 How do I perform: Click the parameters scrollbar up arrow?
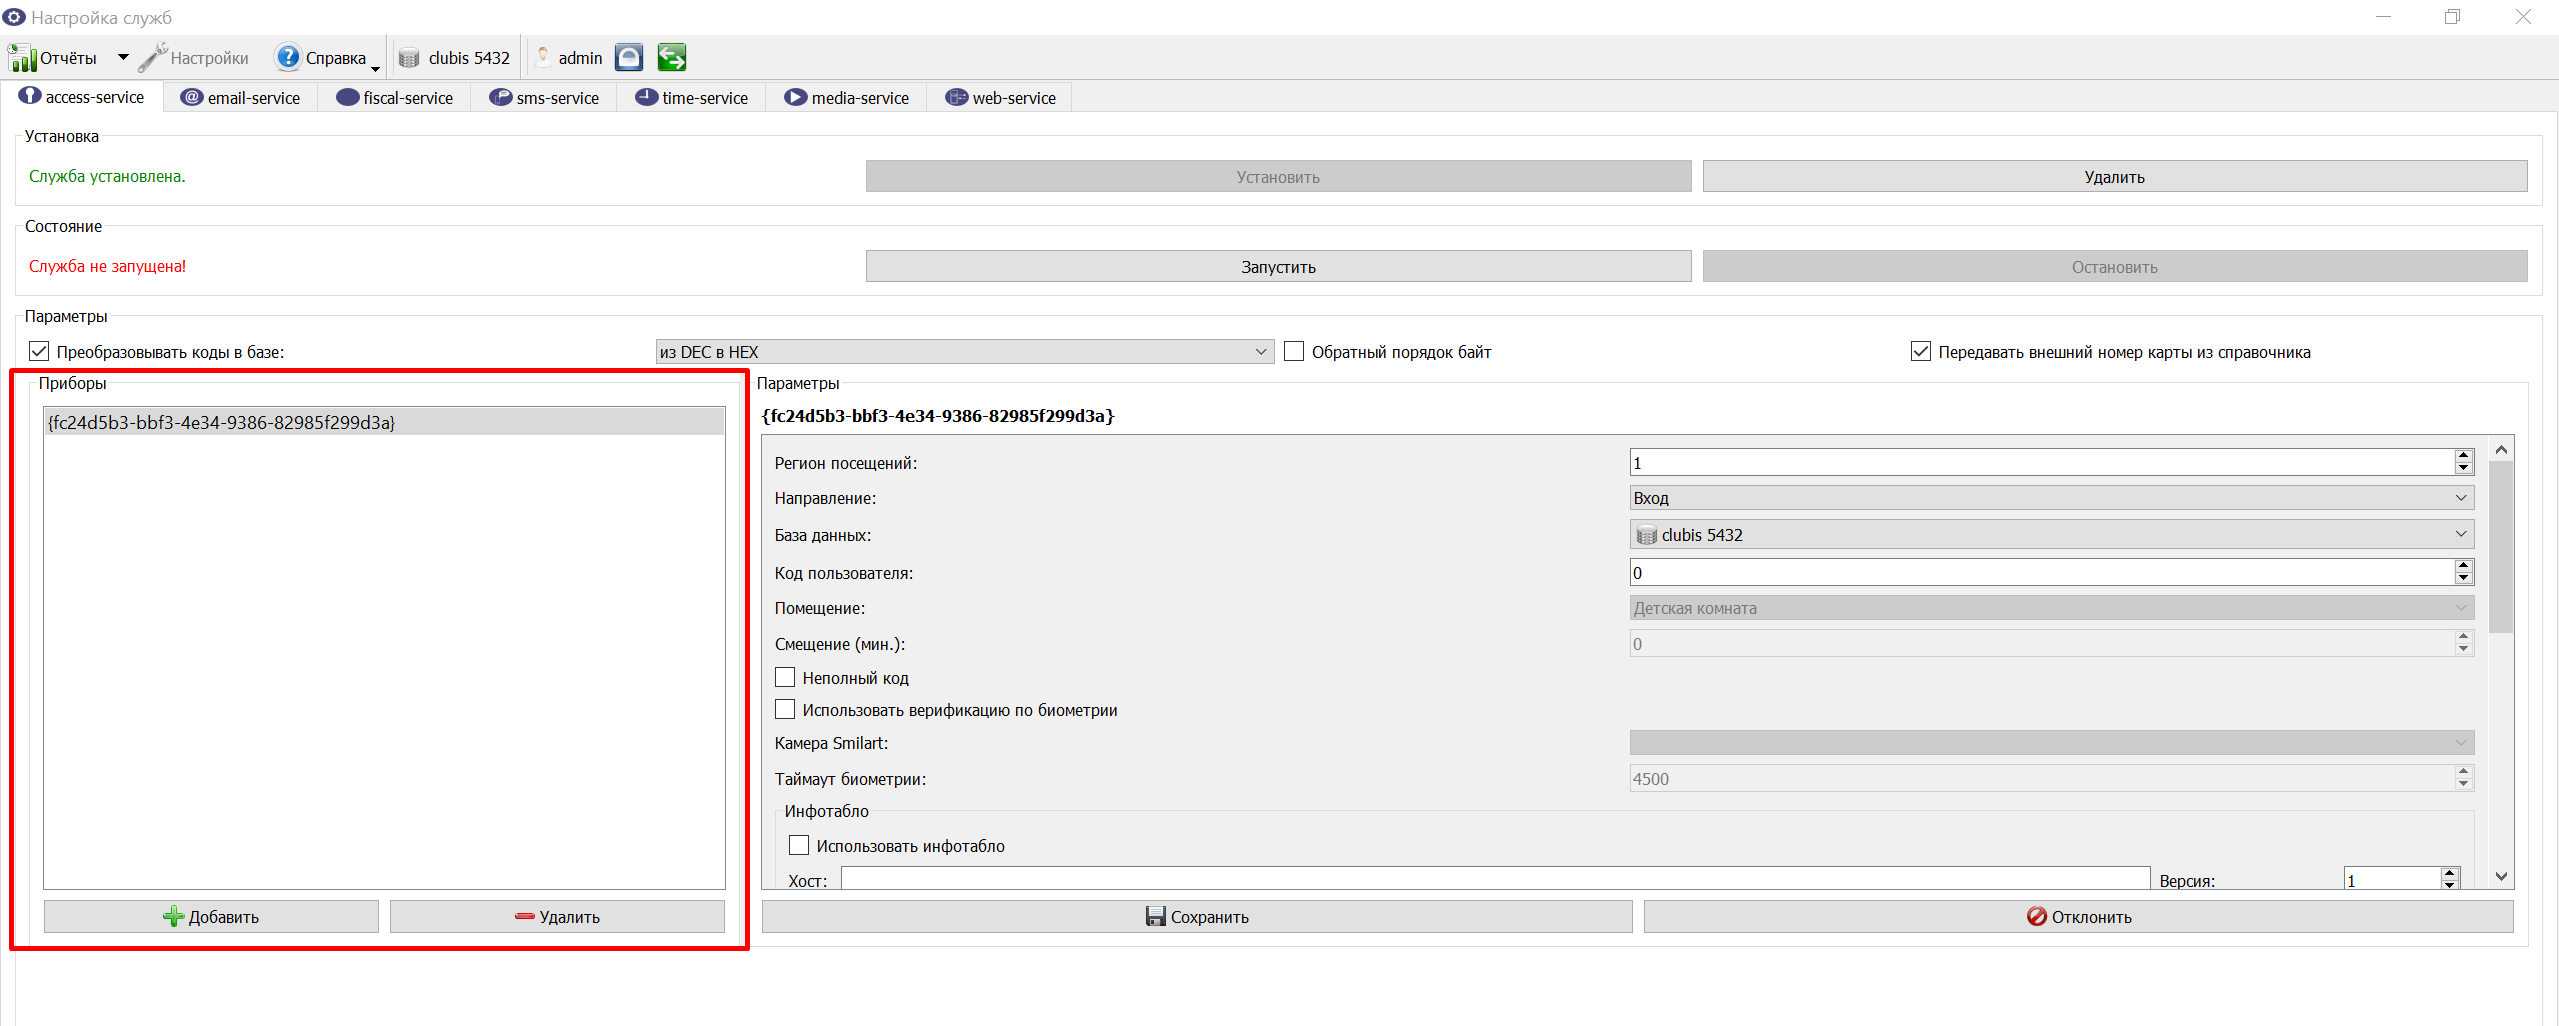[2501, 449]
